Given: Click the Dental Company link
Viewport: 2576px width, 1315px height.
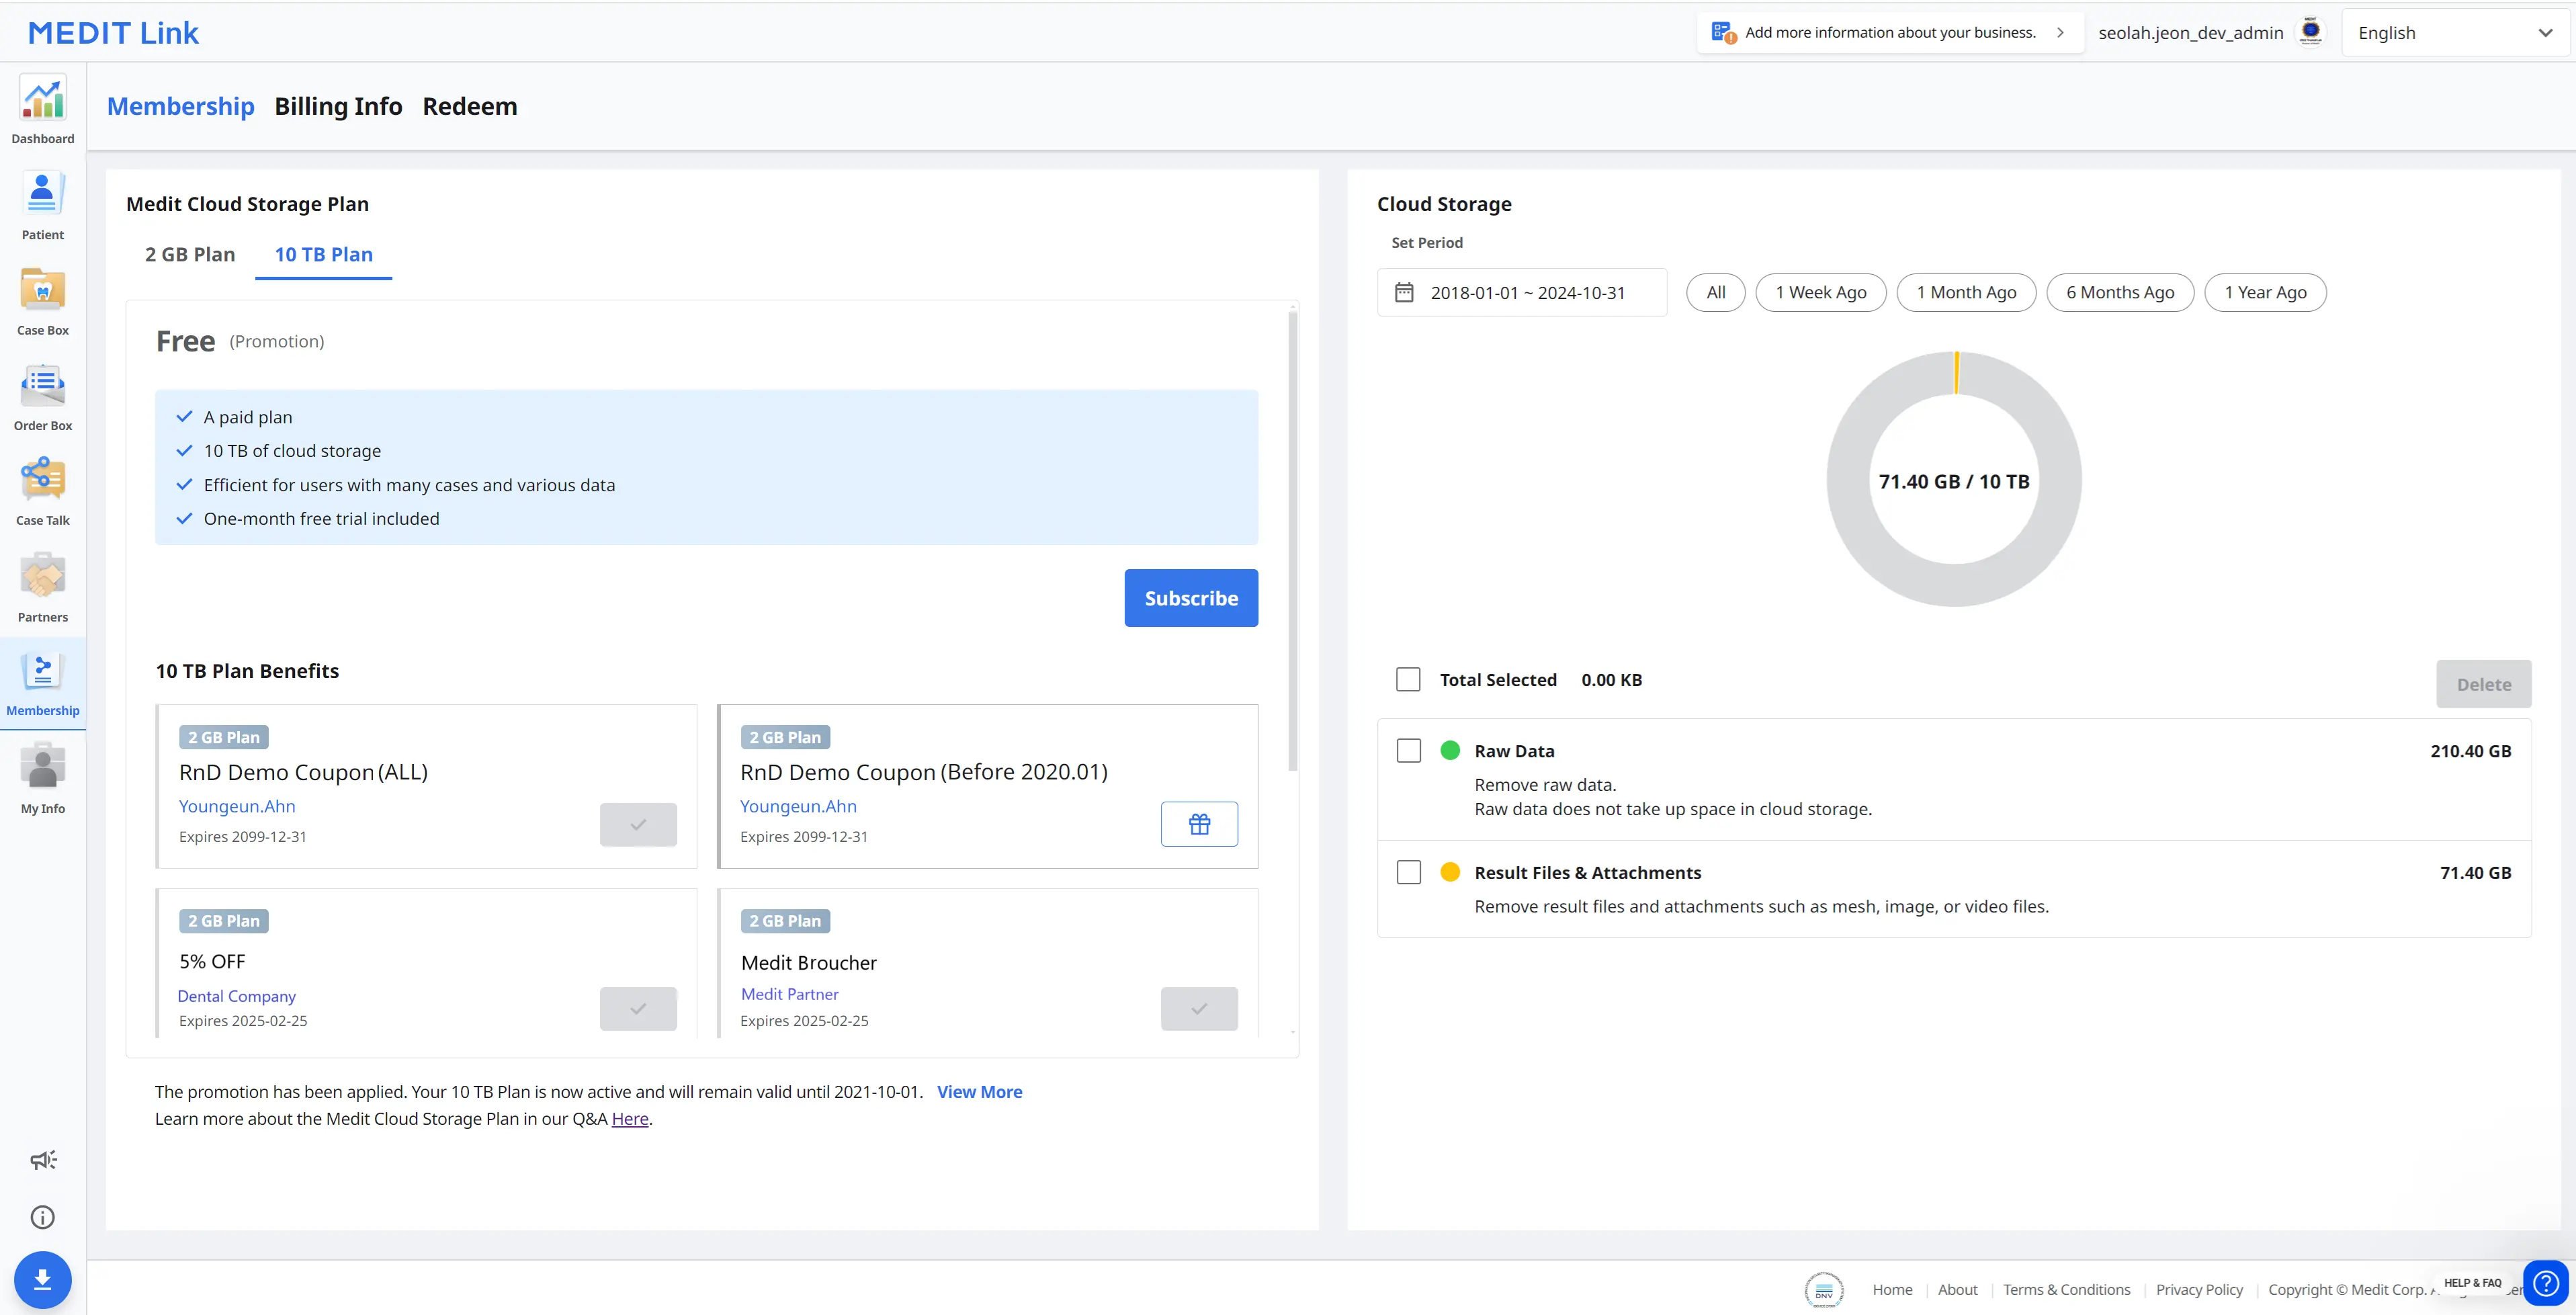Looking at the screenshot, I should coord(236,996).
